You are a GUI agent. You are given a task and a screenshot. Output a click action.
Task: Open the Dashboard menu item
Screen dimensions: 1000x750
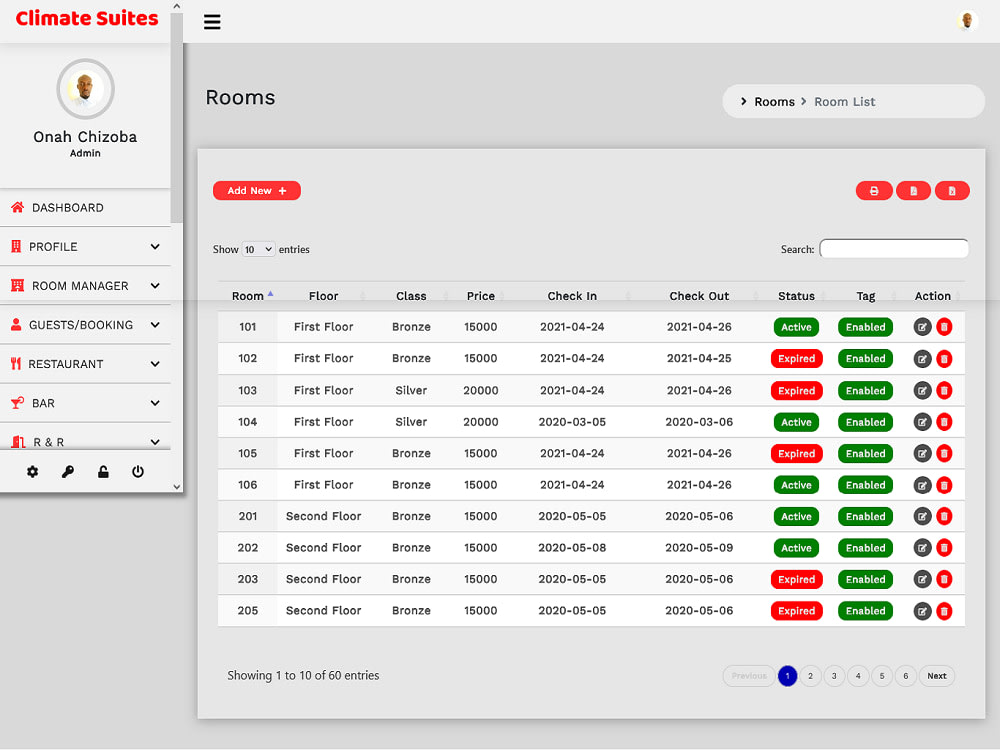click(x=85, y=208)
